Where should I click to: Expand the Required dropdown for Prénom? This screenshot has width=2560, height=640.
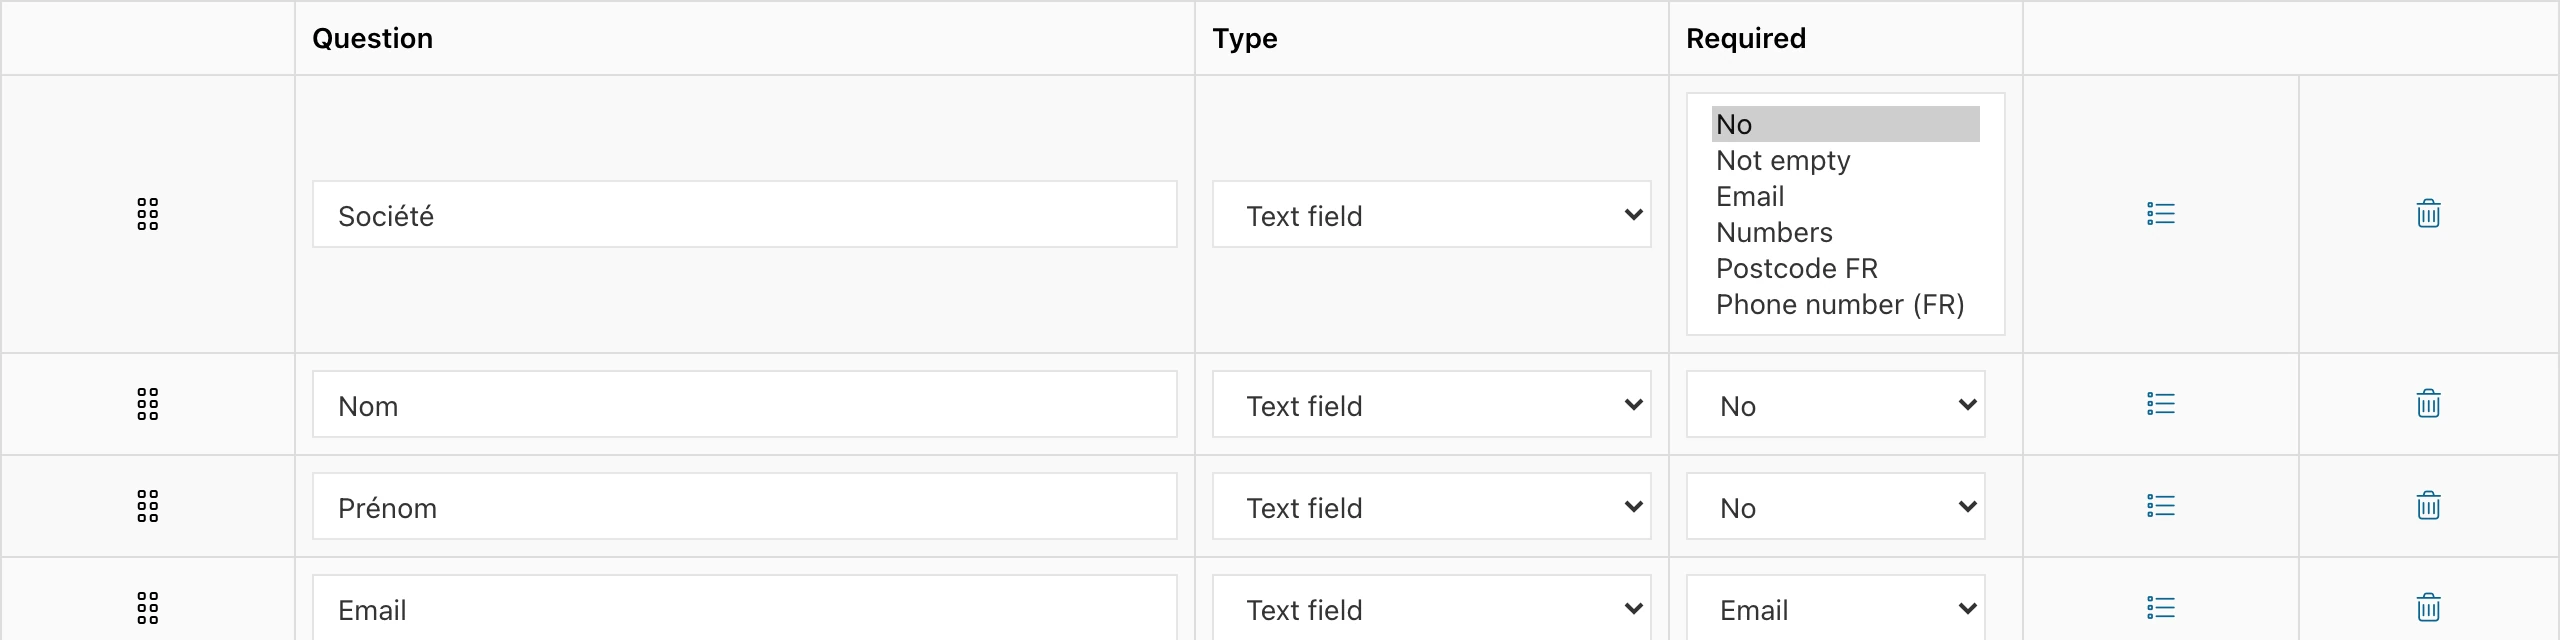pos(1835,506)
